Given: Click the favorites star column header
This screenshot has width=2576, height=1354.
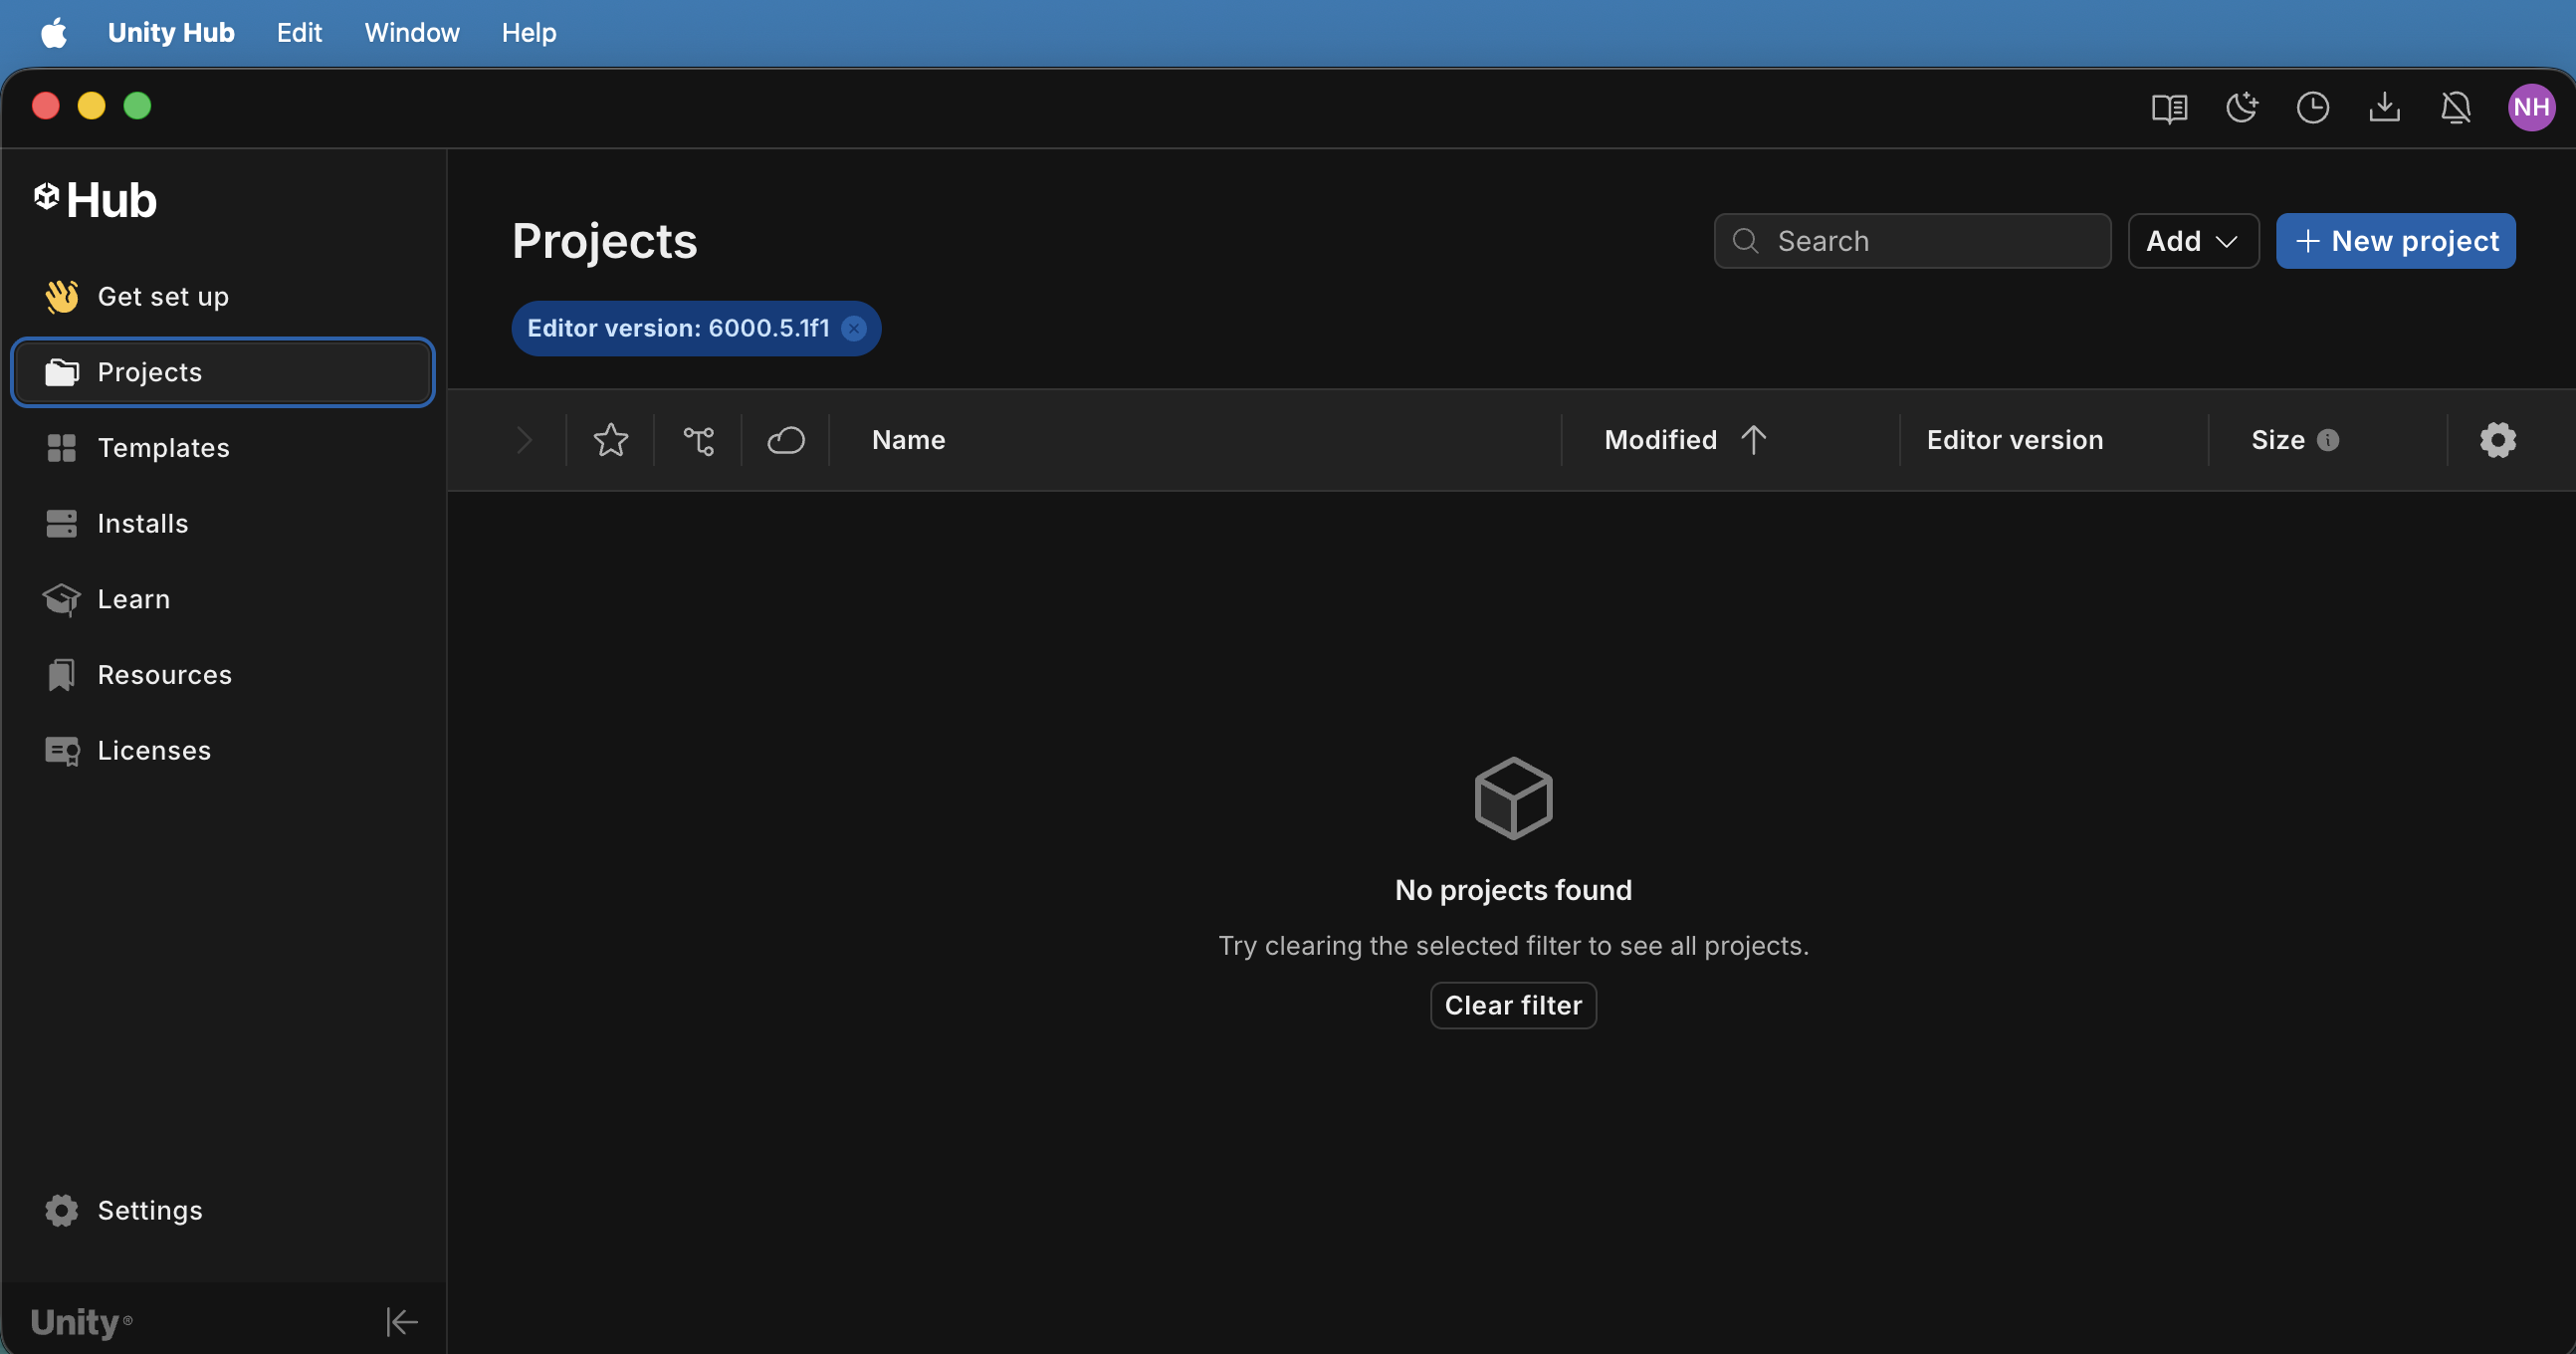Looking at the screenshot, I should pos(611,440).
